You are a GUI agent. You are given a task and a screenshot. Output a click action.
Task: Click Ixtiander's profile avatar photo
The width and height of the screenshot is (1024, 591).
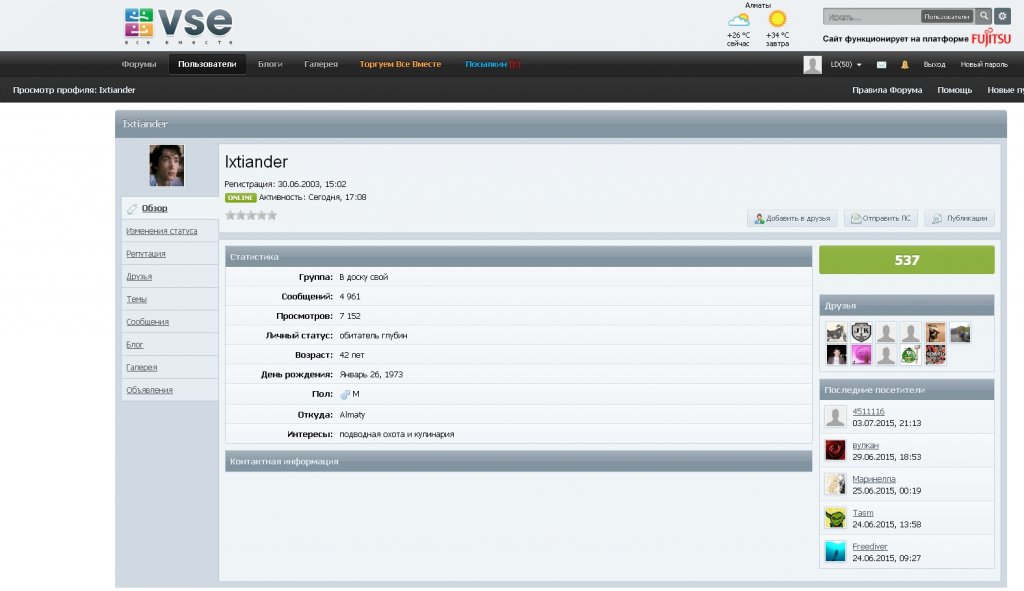(x=167, y=166)
